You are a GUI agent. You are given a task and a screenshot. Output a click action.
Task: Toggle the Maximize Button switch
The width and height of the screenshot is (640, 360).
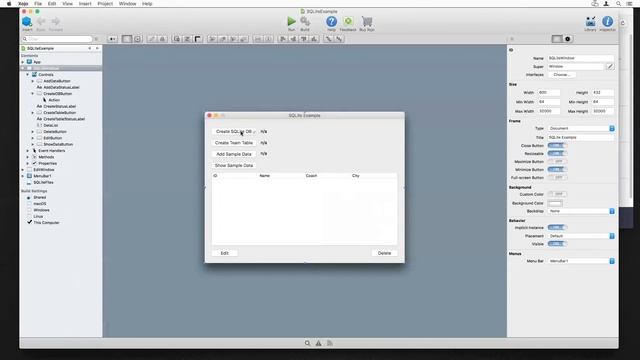pyautogui.click(x=557, y=161)
